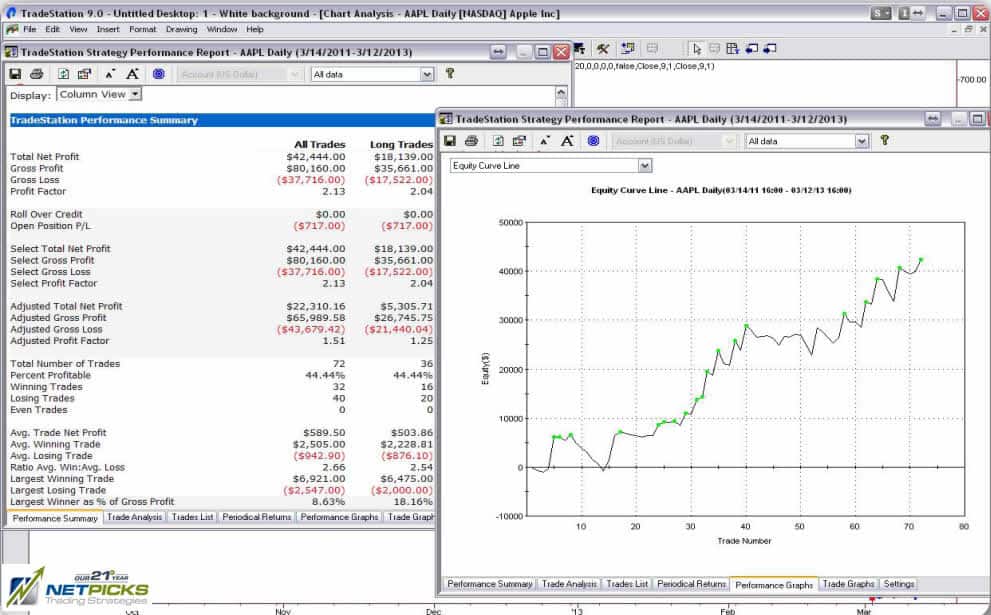Switch to Trade Analysis tab in left report

tap(135, 517)
